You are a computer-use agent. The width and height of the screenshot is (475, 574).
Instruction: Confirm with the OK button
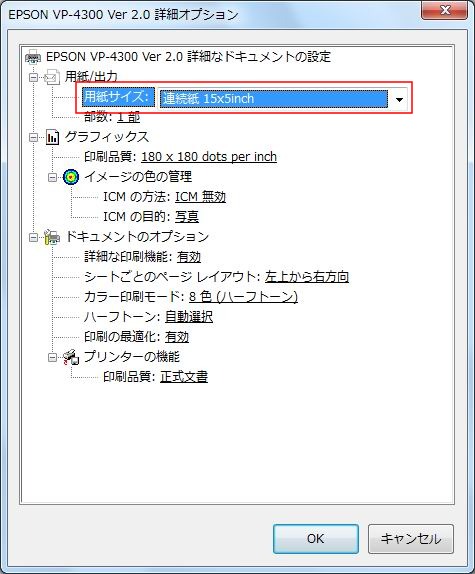point(315,539)
